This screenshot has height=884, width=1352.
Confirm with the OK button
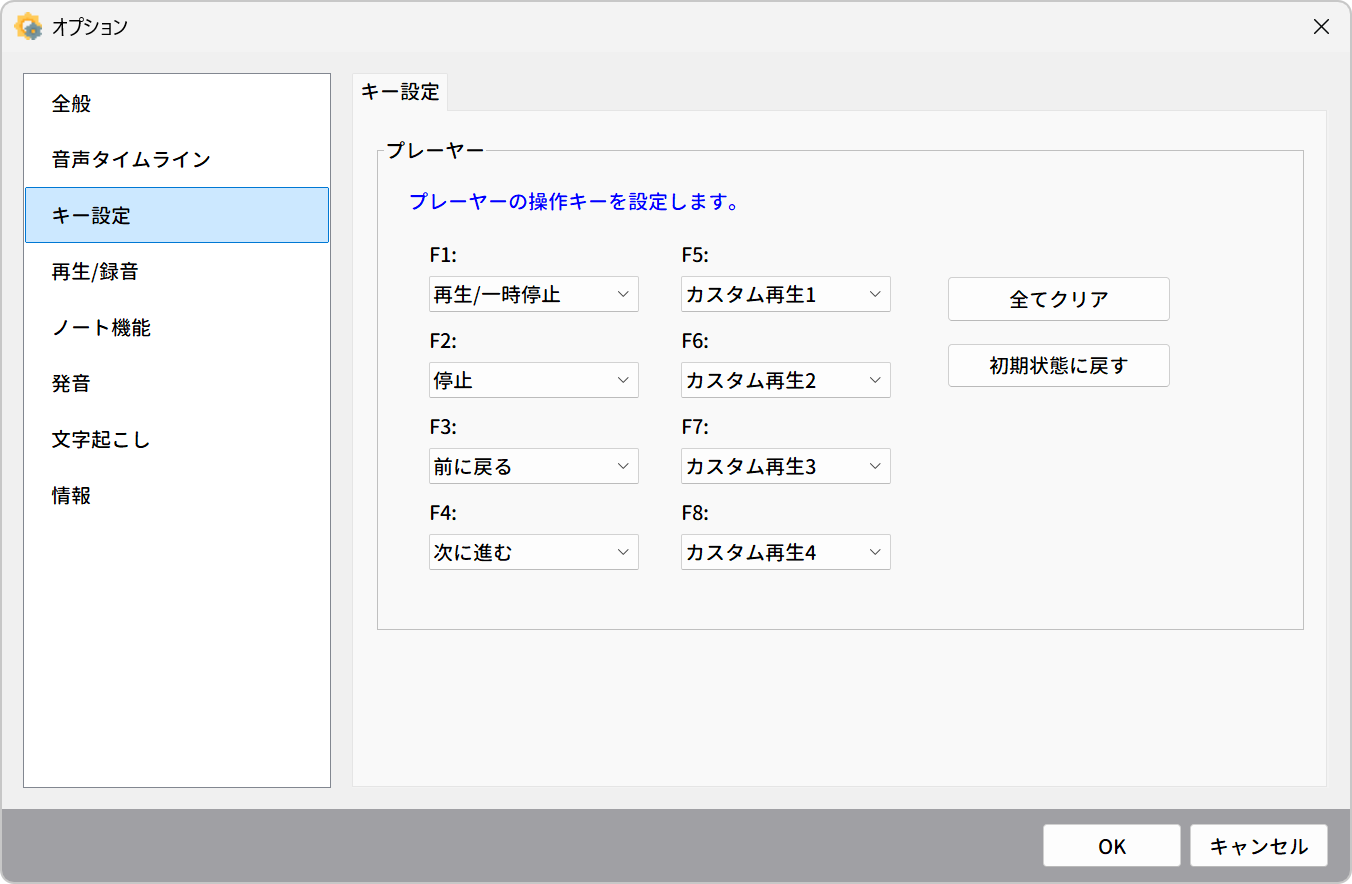click(1112, 846)
